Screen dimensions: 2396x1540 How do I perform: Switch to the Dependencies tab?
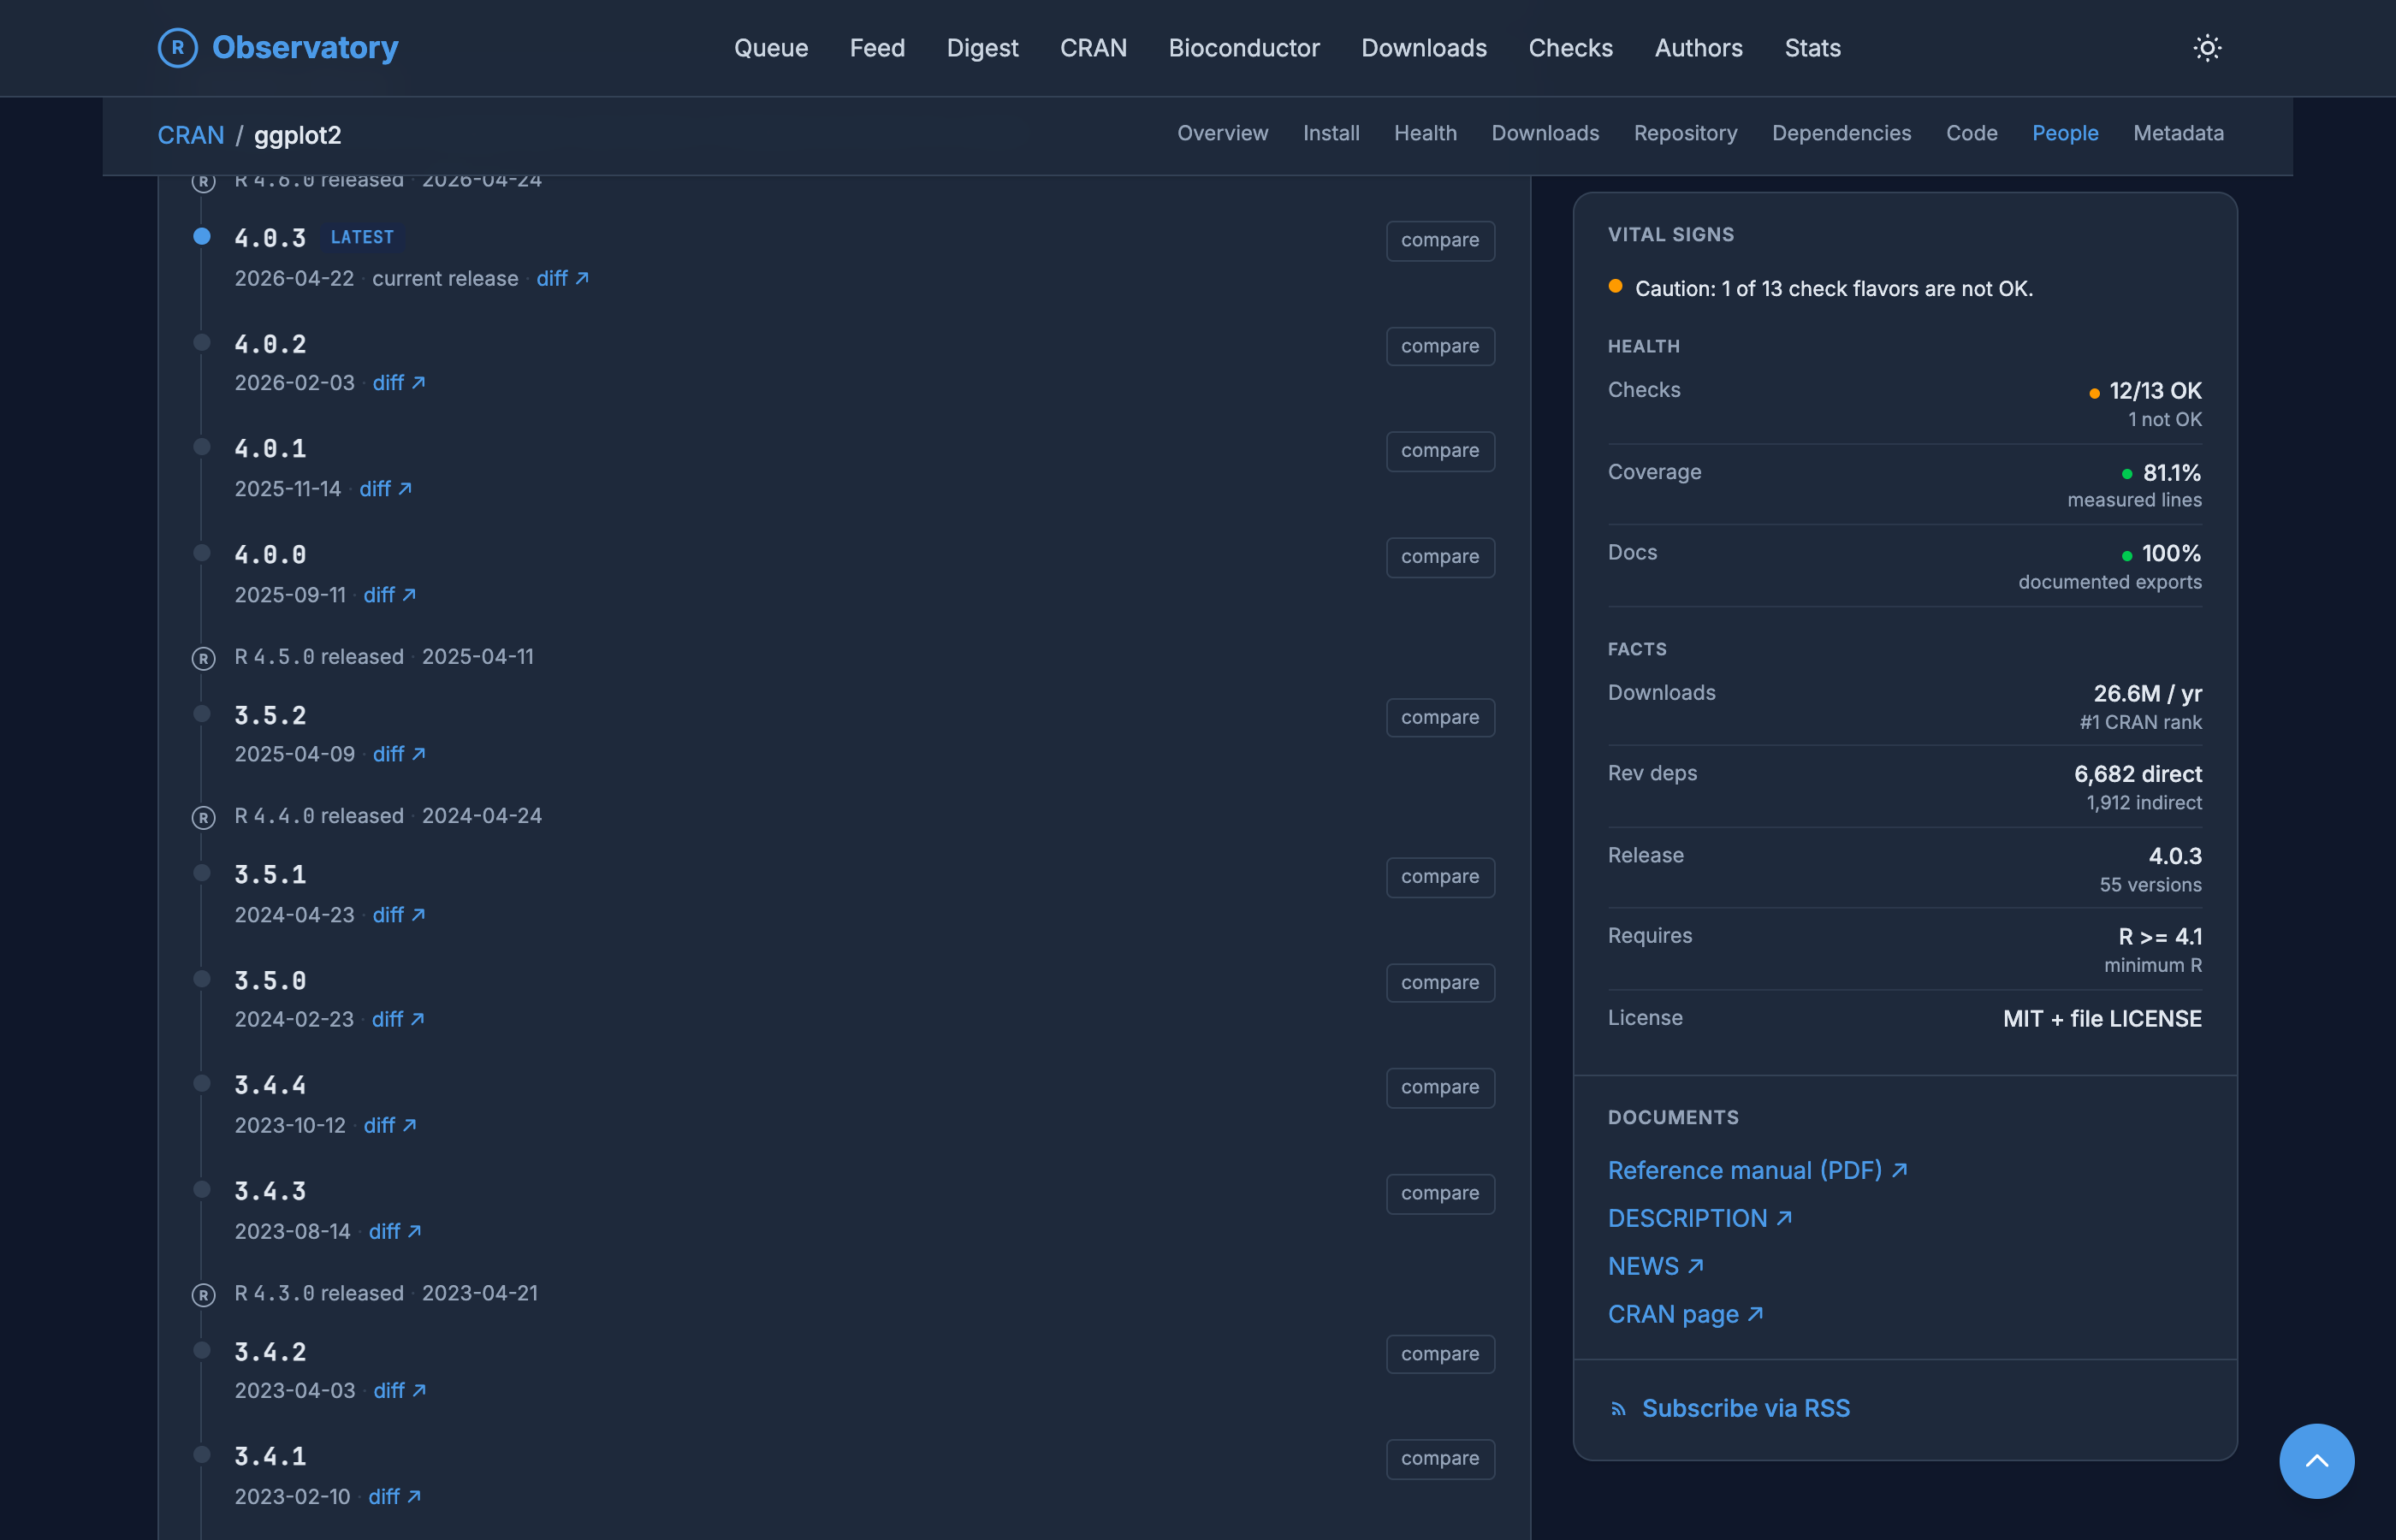click(x=1841, y=133)
